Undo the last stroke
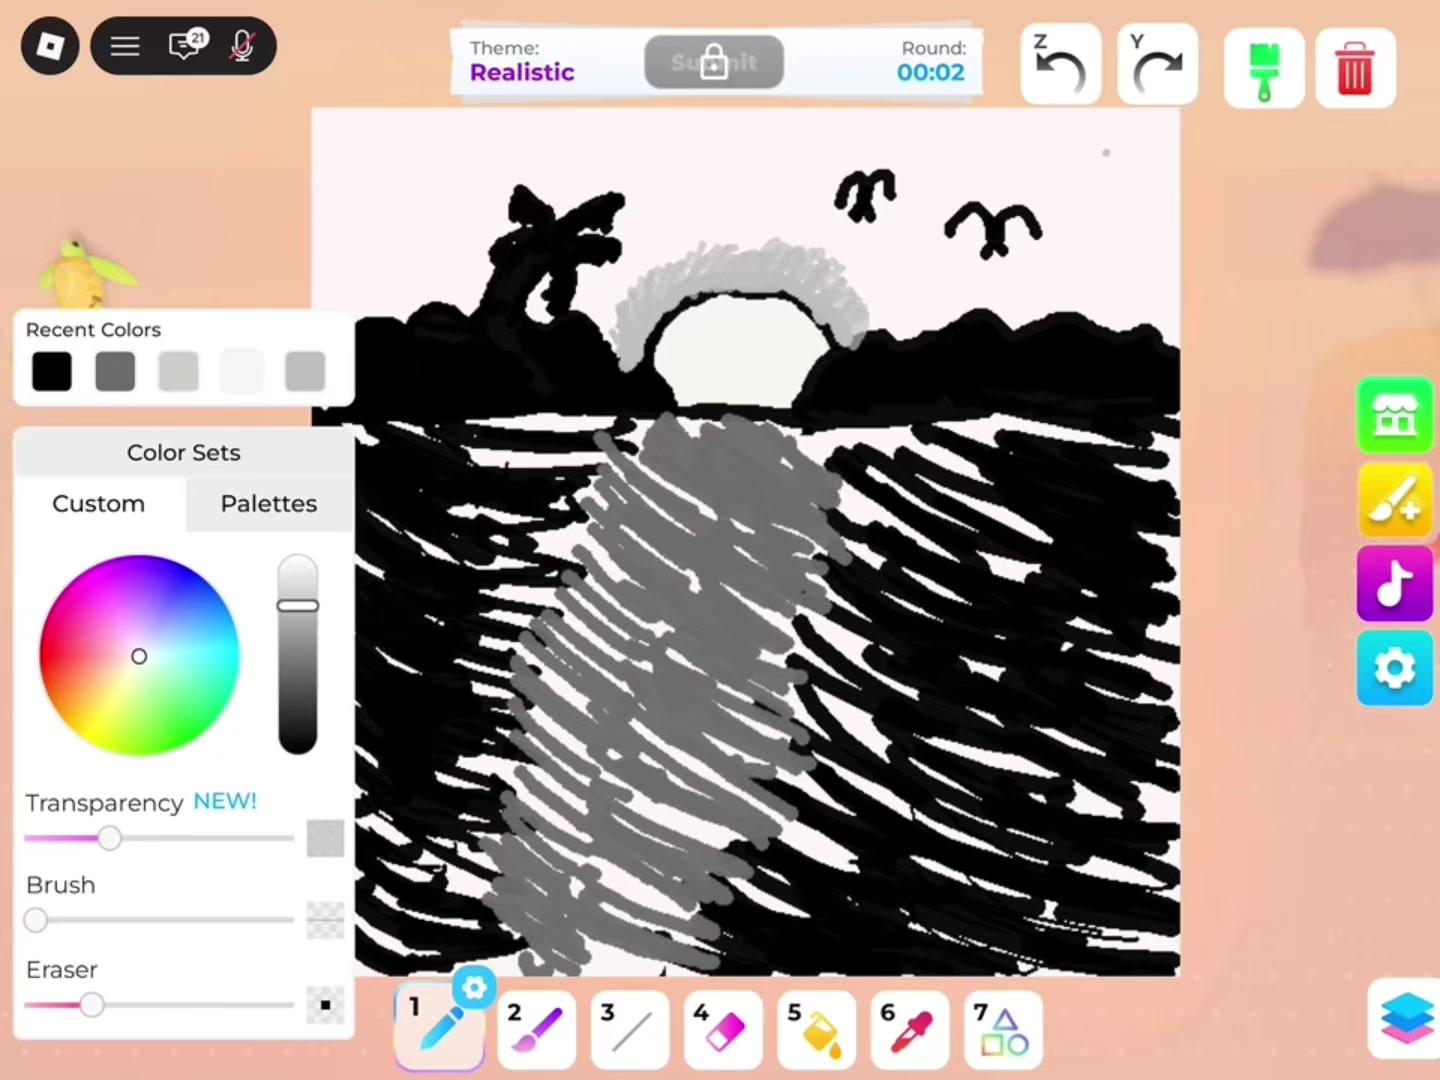Viewport: 1440px width, 1080px height. pos(1060,66)
